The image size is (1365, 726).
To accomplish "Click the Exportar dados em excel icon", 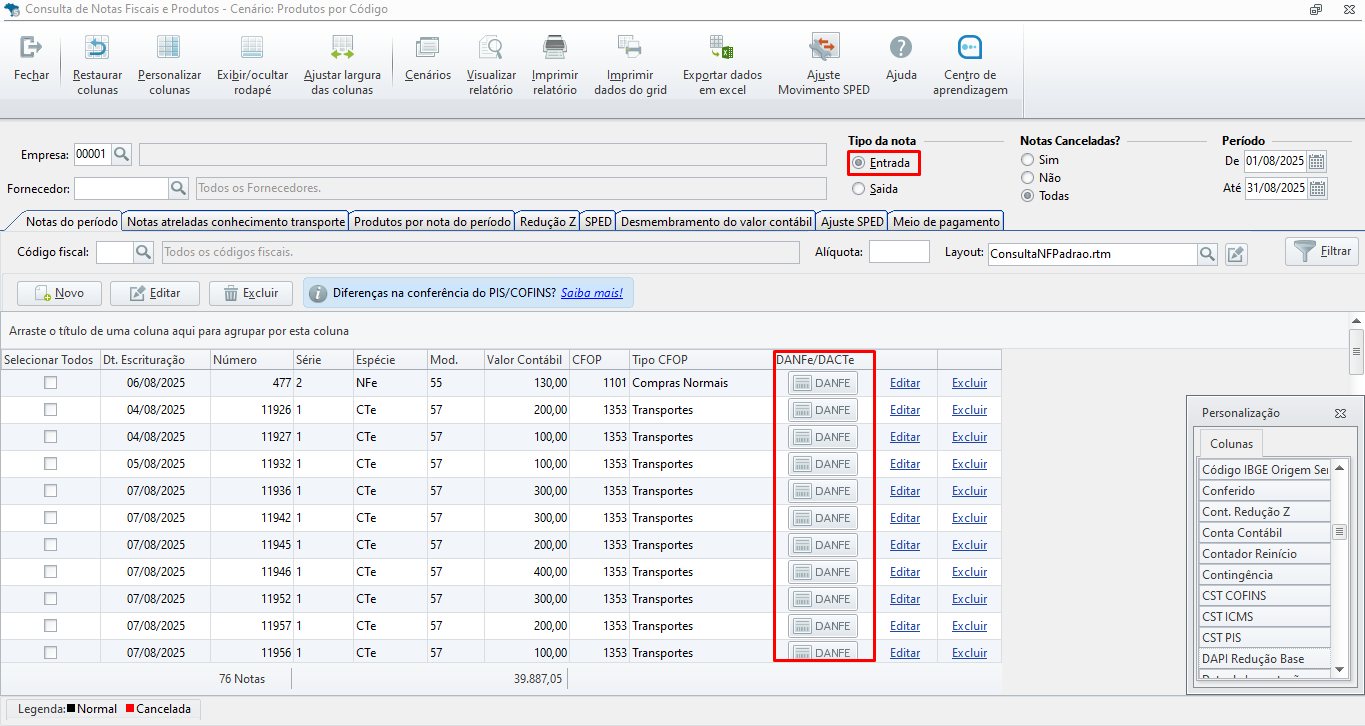I will (722, 47).
